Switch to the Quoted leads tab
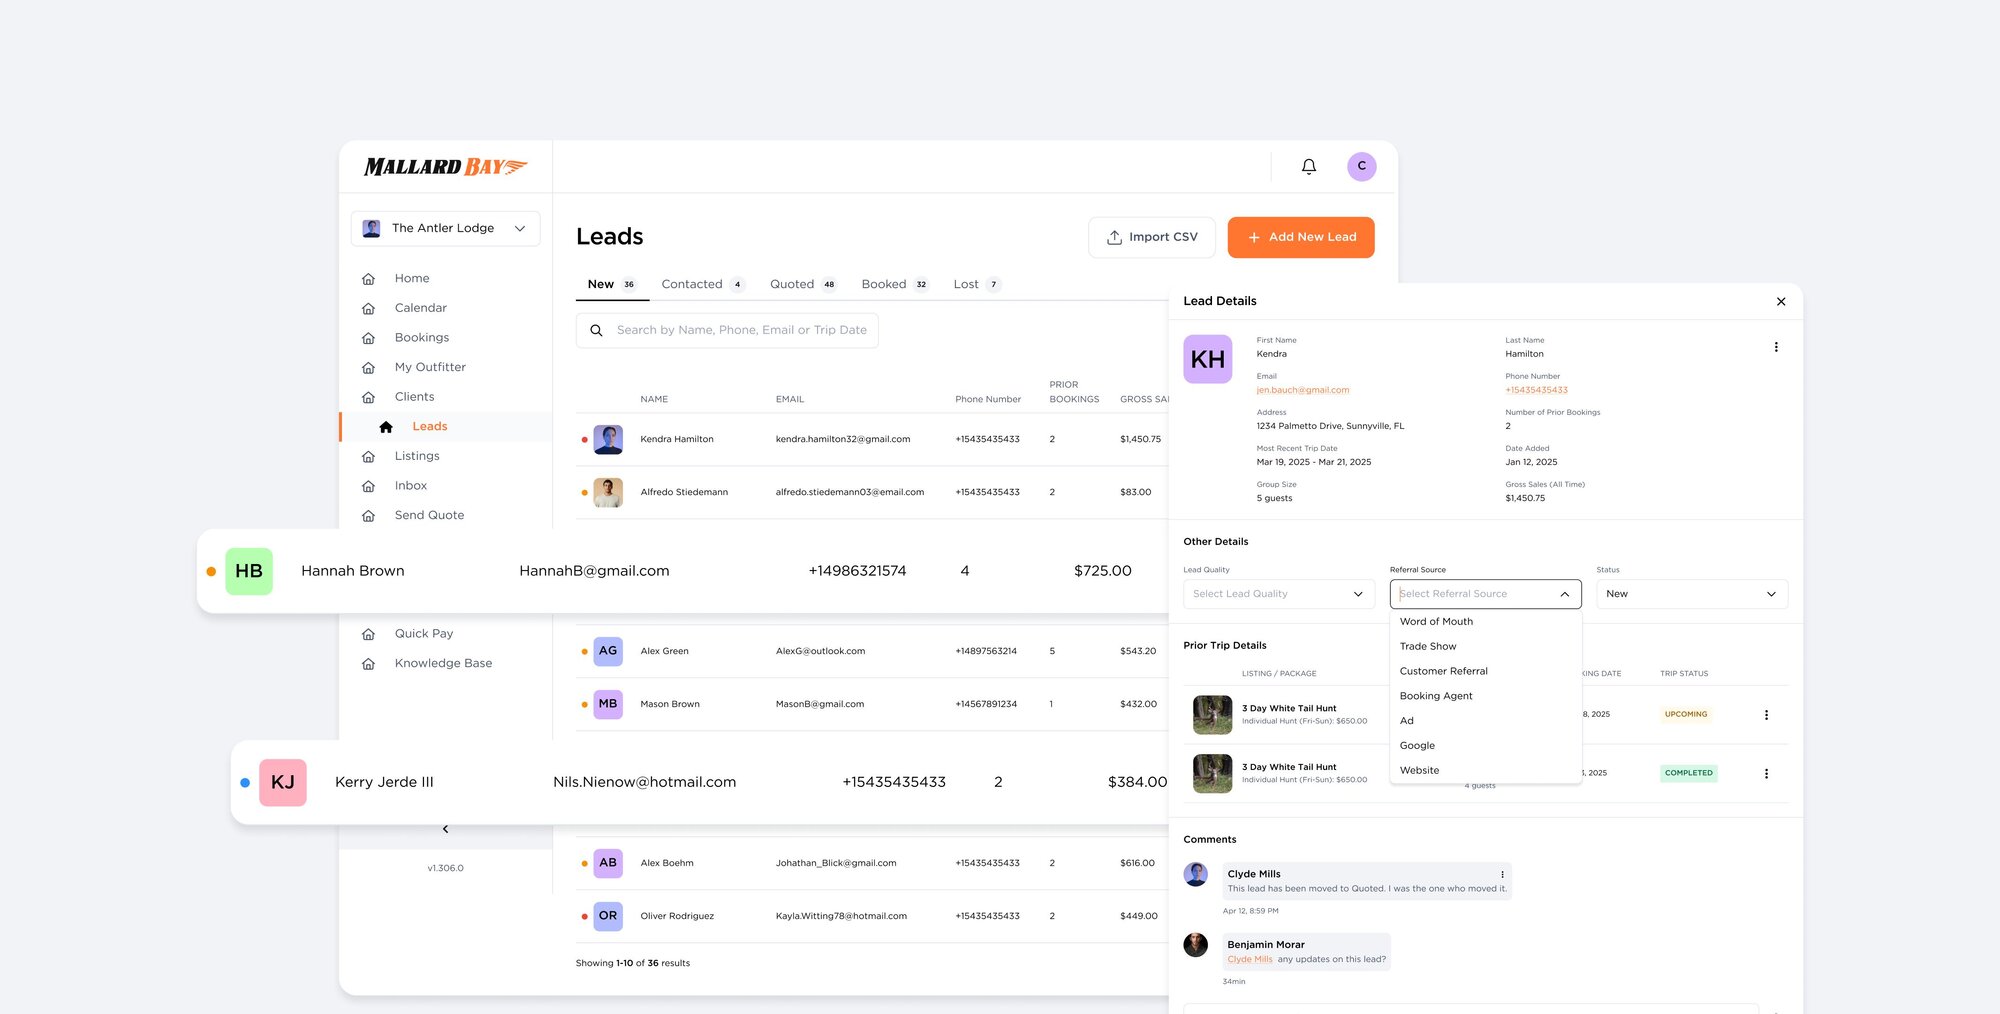This screenshot has width=2000, height=1014. coord(793,284)
